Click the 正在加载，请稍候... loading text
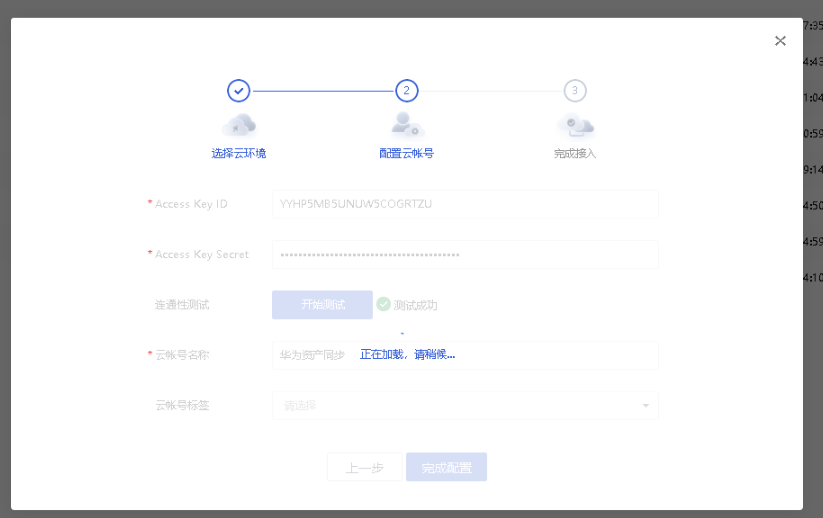This screenshot has height=518, width=823. [x=407, y=355]
